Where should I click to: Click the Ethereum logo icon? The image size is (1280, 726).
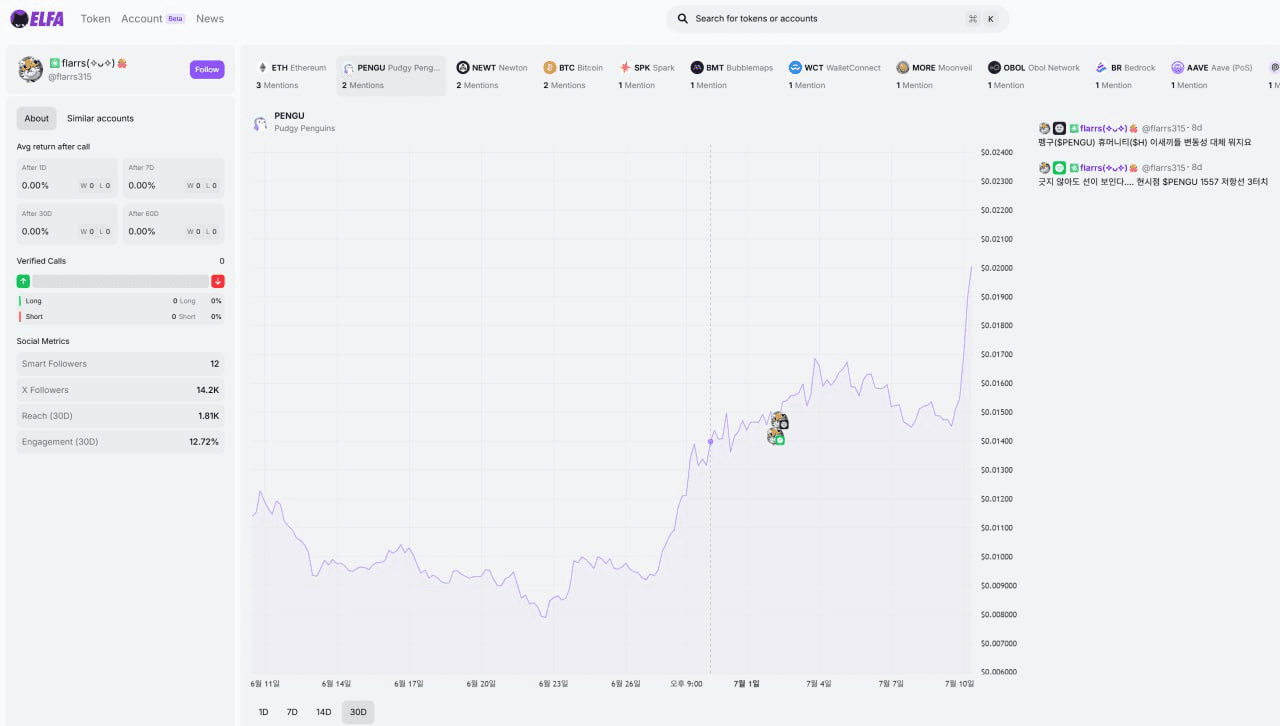click(x=263, y=68)
